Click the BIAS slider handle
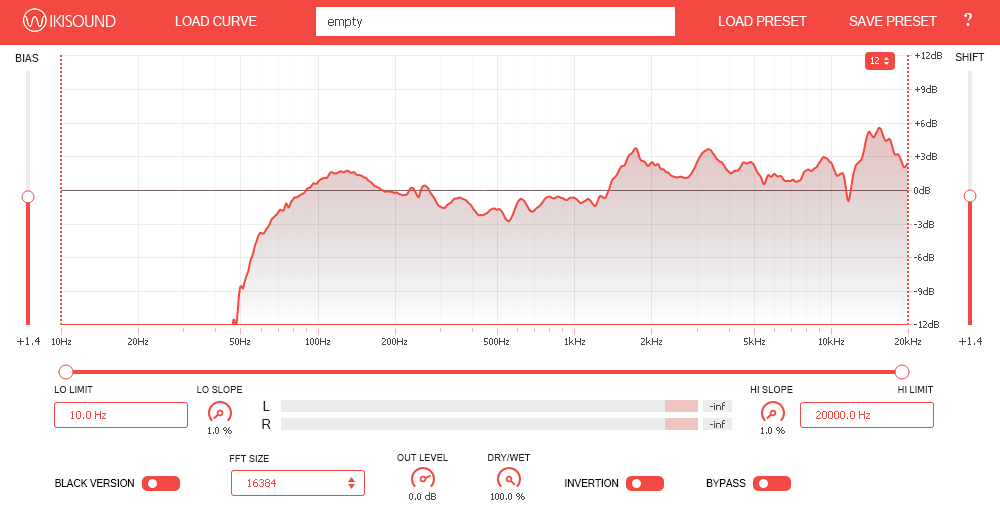Image resolution: width=1000 pixels, height=516 pixels. pos(28,196)
